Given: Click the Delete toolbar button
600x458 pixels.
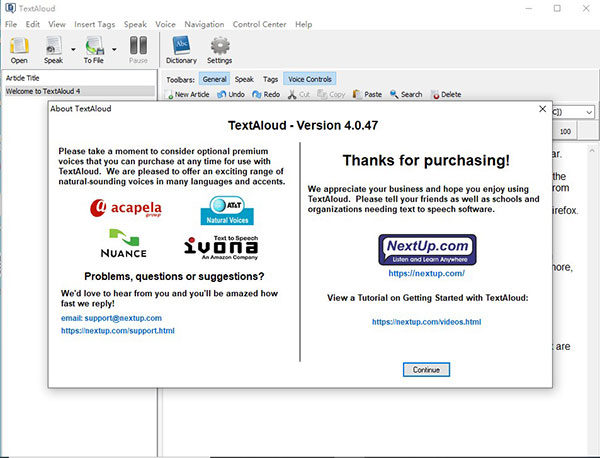Looking at the screenshot, I should click(446, 94).
